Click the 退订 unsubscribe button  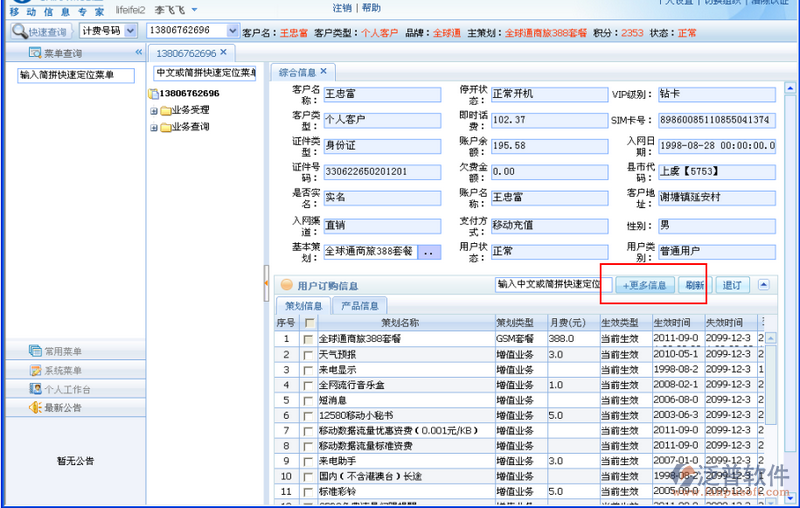pos(732,285)
